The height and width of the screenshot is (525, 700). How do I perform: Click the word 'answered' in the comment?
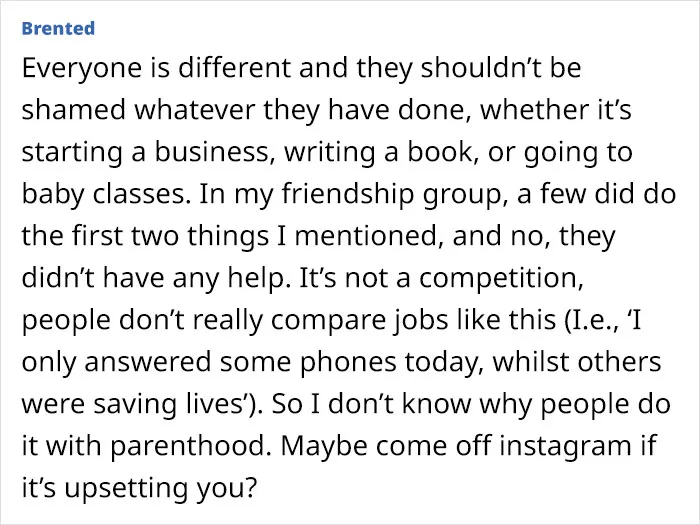(x=148, y=362)
